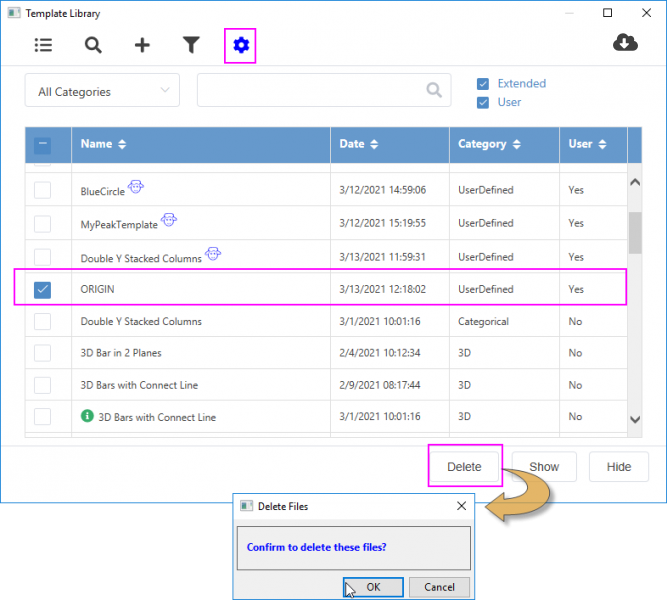Click the cloud download icon

click(x=625, y=43)
